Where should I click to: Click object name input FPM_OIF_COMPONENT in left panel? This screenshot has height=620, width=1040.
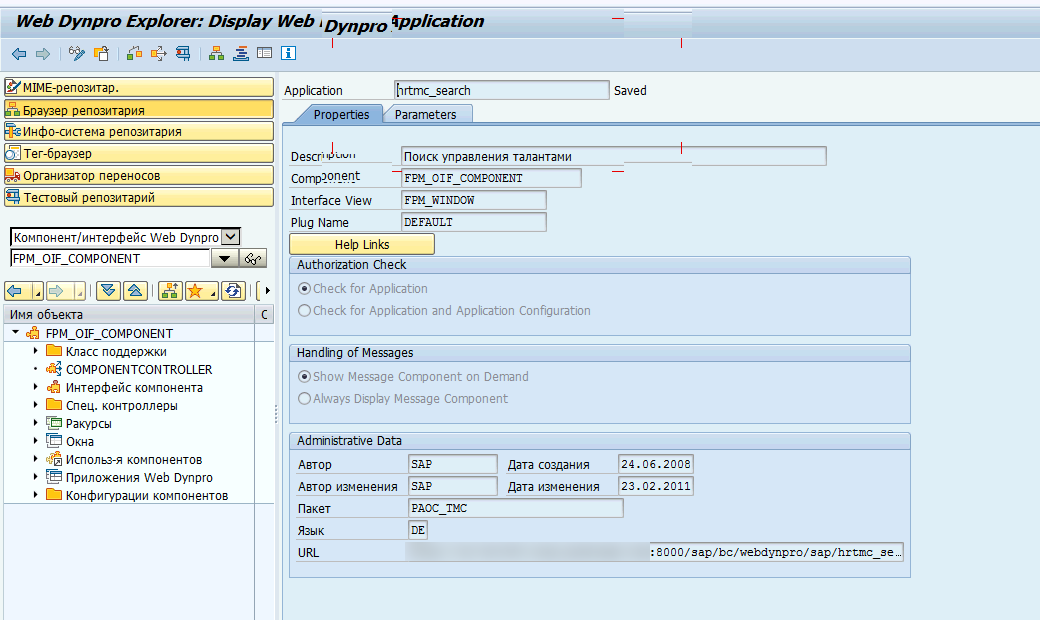110,259
